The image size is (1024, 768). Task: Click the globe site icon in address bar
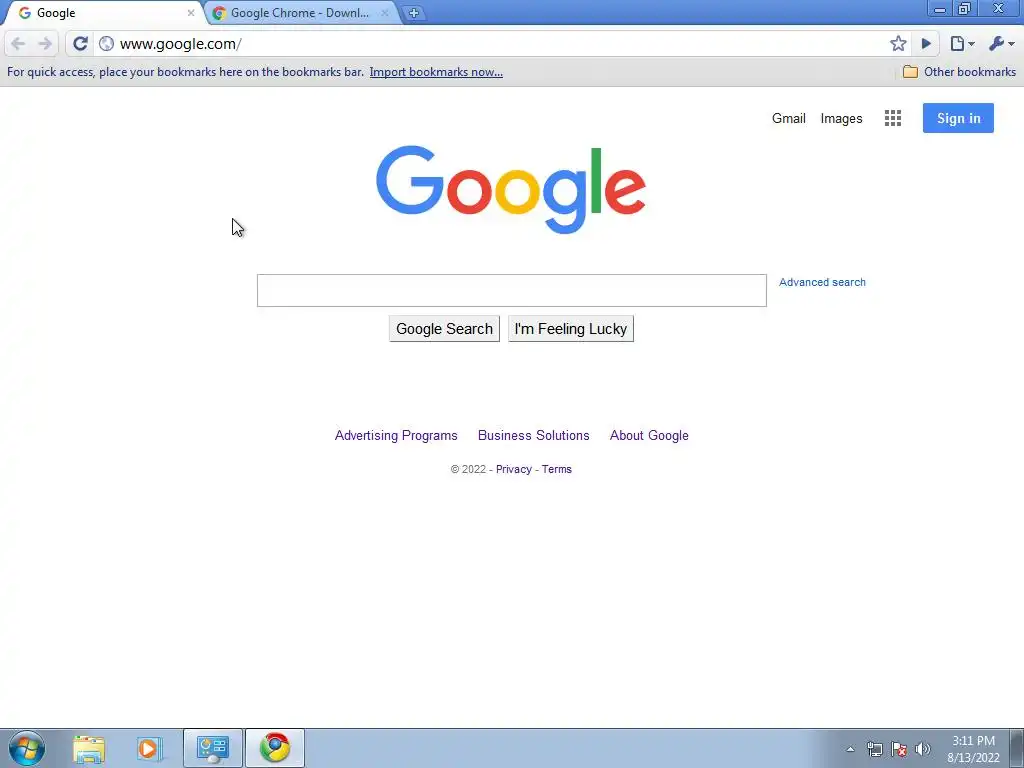point(106,44)
